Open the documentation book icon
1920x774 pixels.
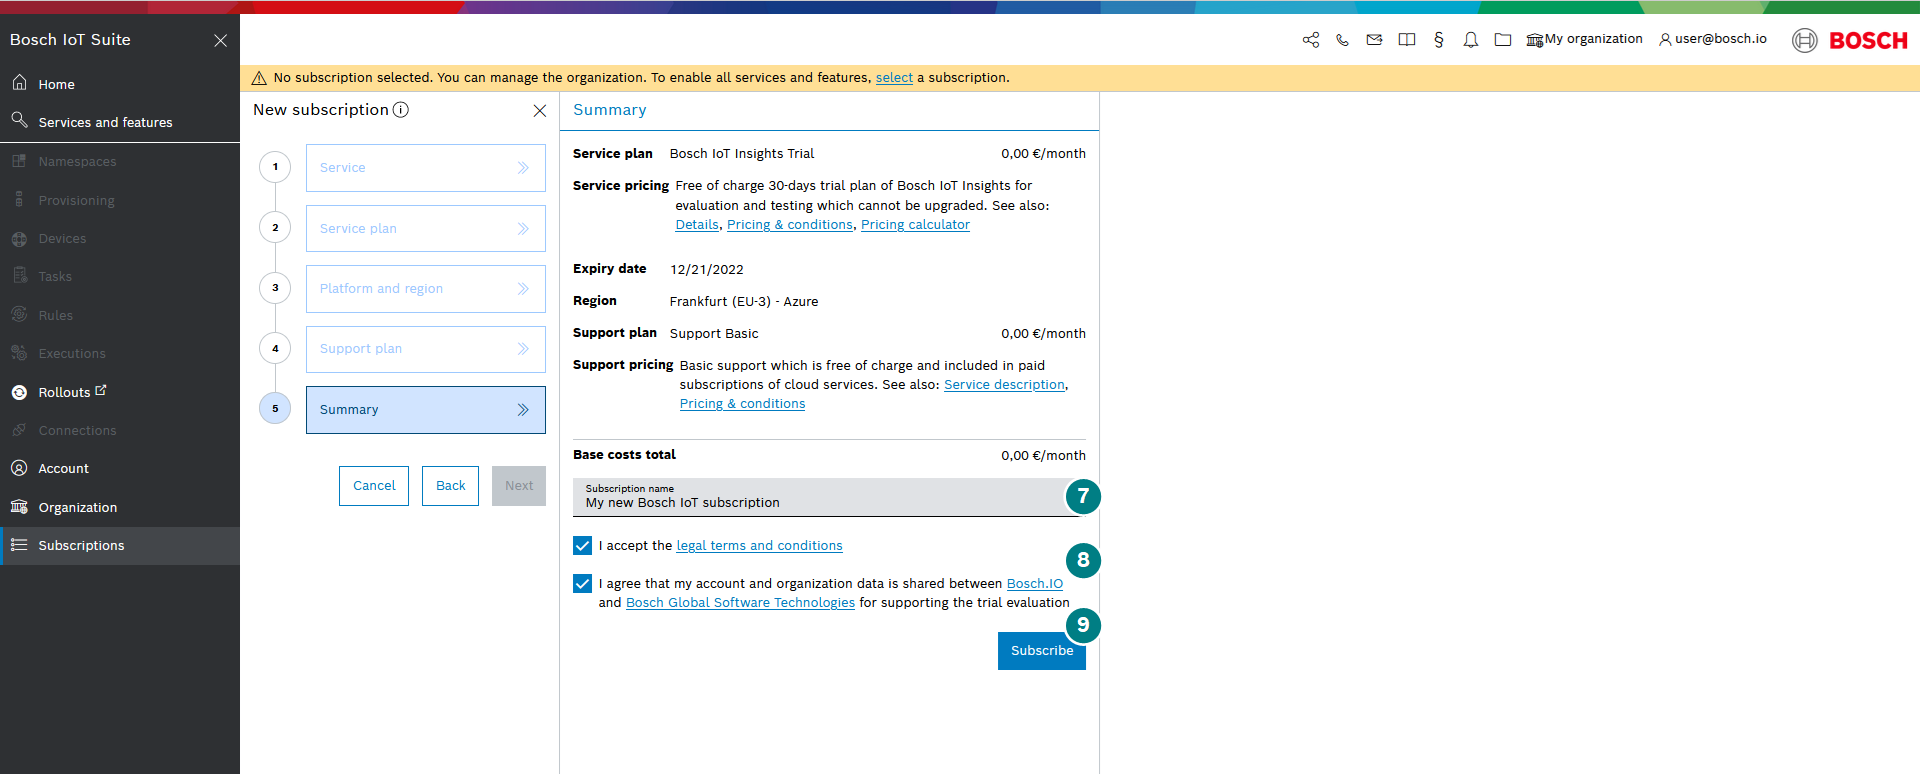pos(1406,40)
